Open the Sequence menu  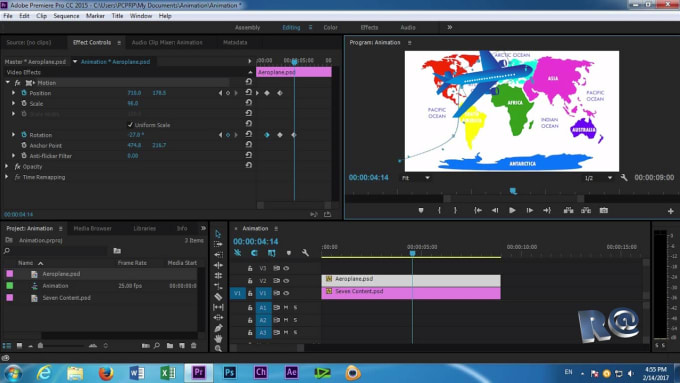pyautogui.click(x=66, y=16)
